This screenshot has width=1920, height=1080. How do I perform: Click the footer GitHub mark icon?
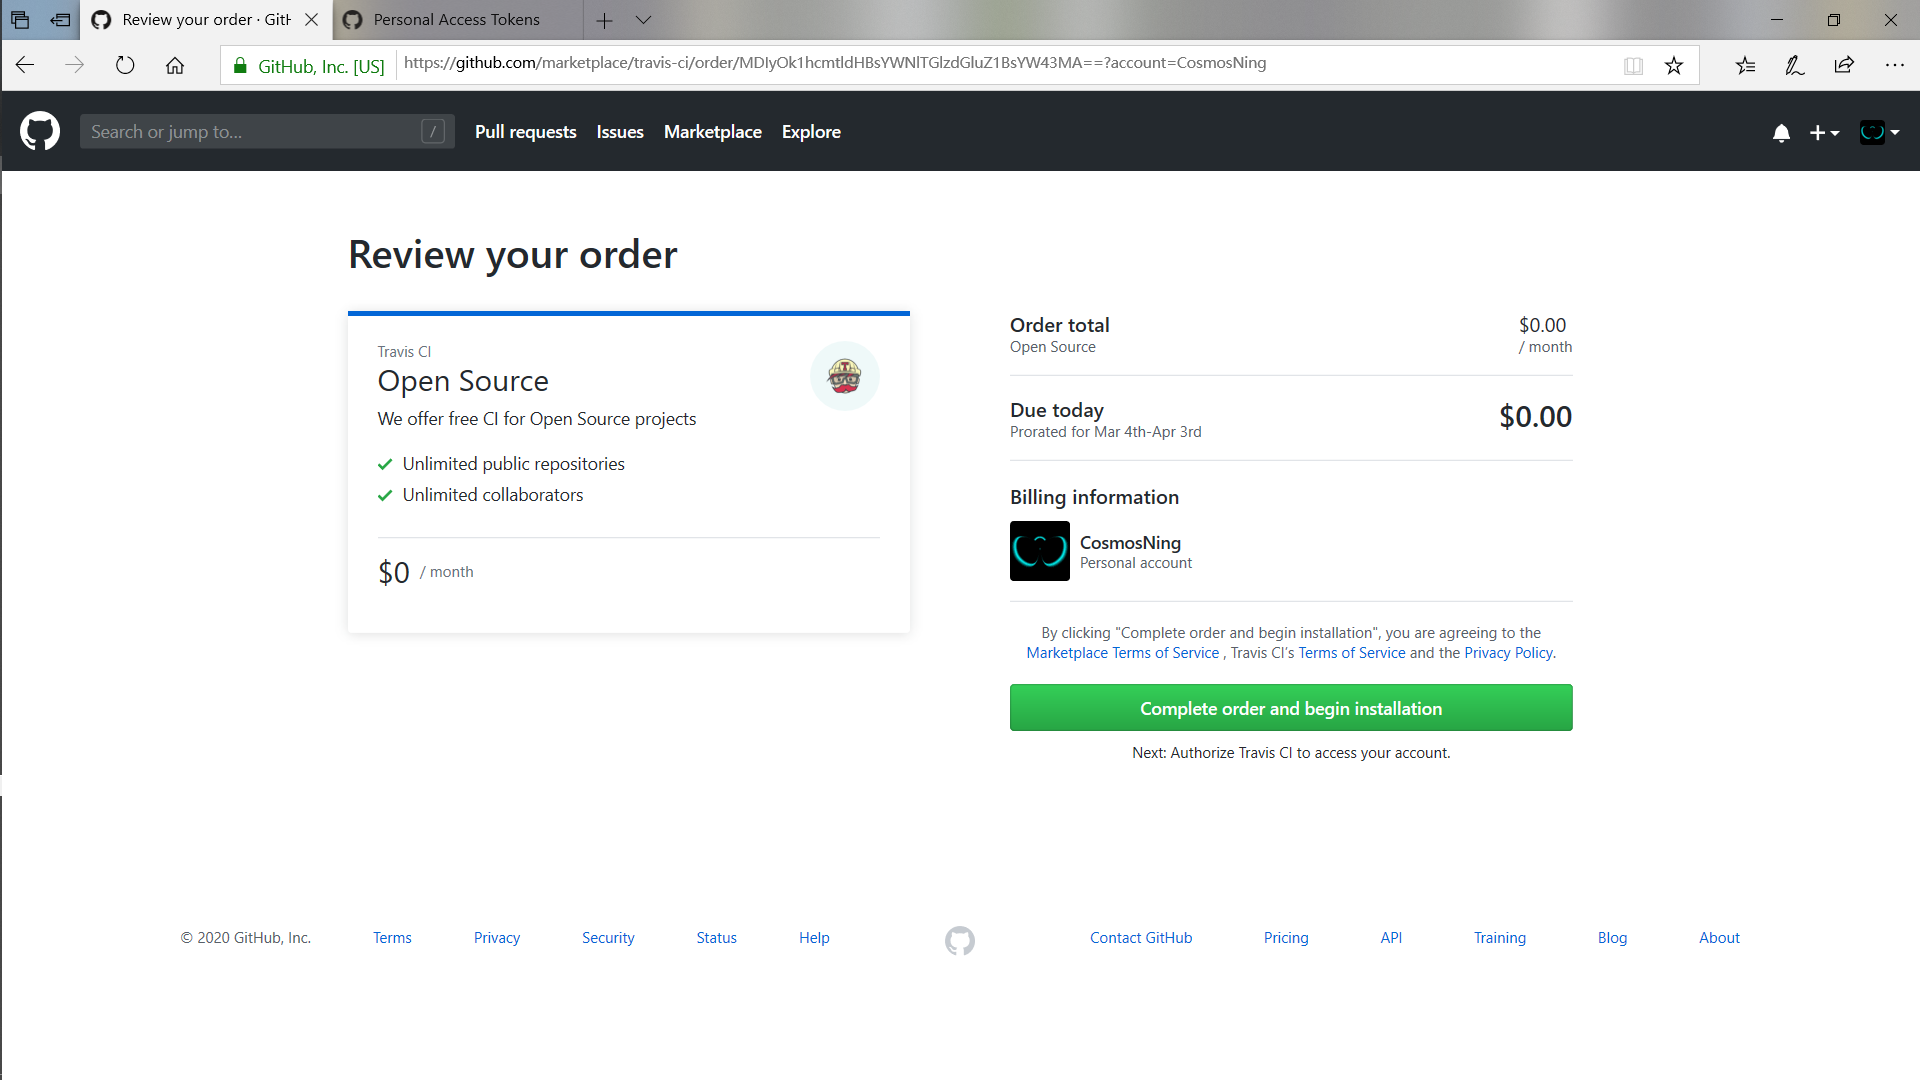959,940
